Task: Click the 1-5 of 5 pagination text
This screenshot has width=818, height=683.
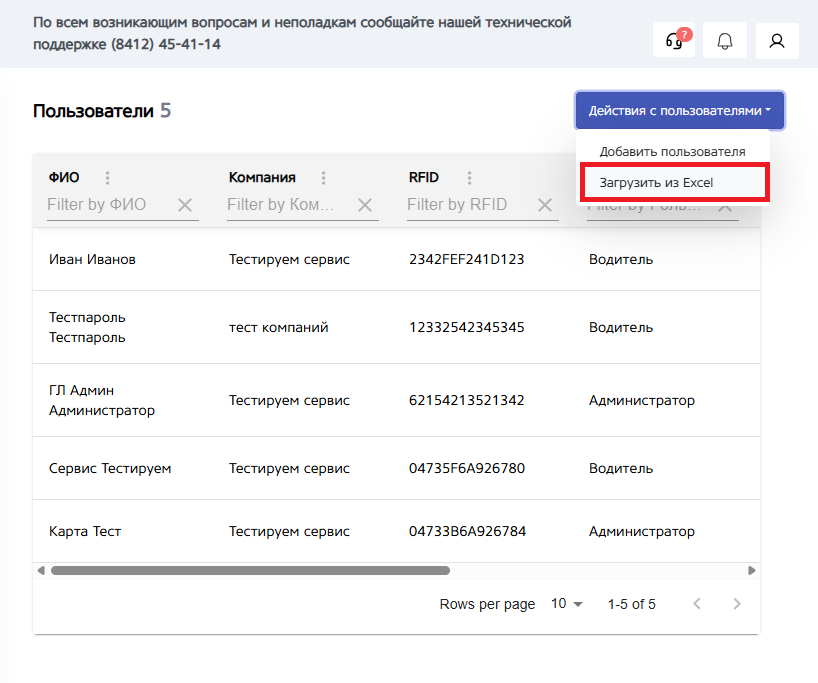Action: (x=631, y=604)
